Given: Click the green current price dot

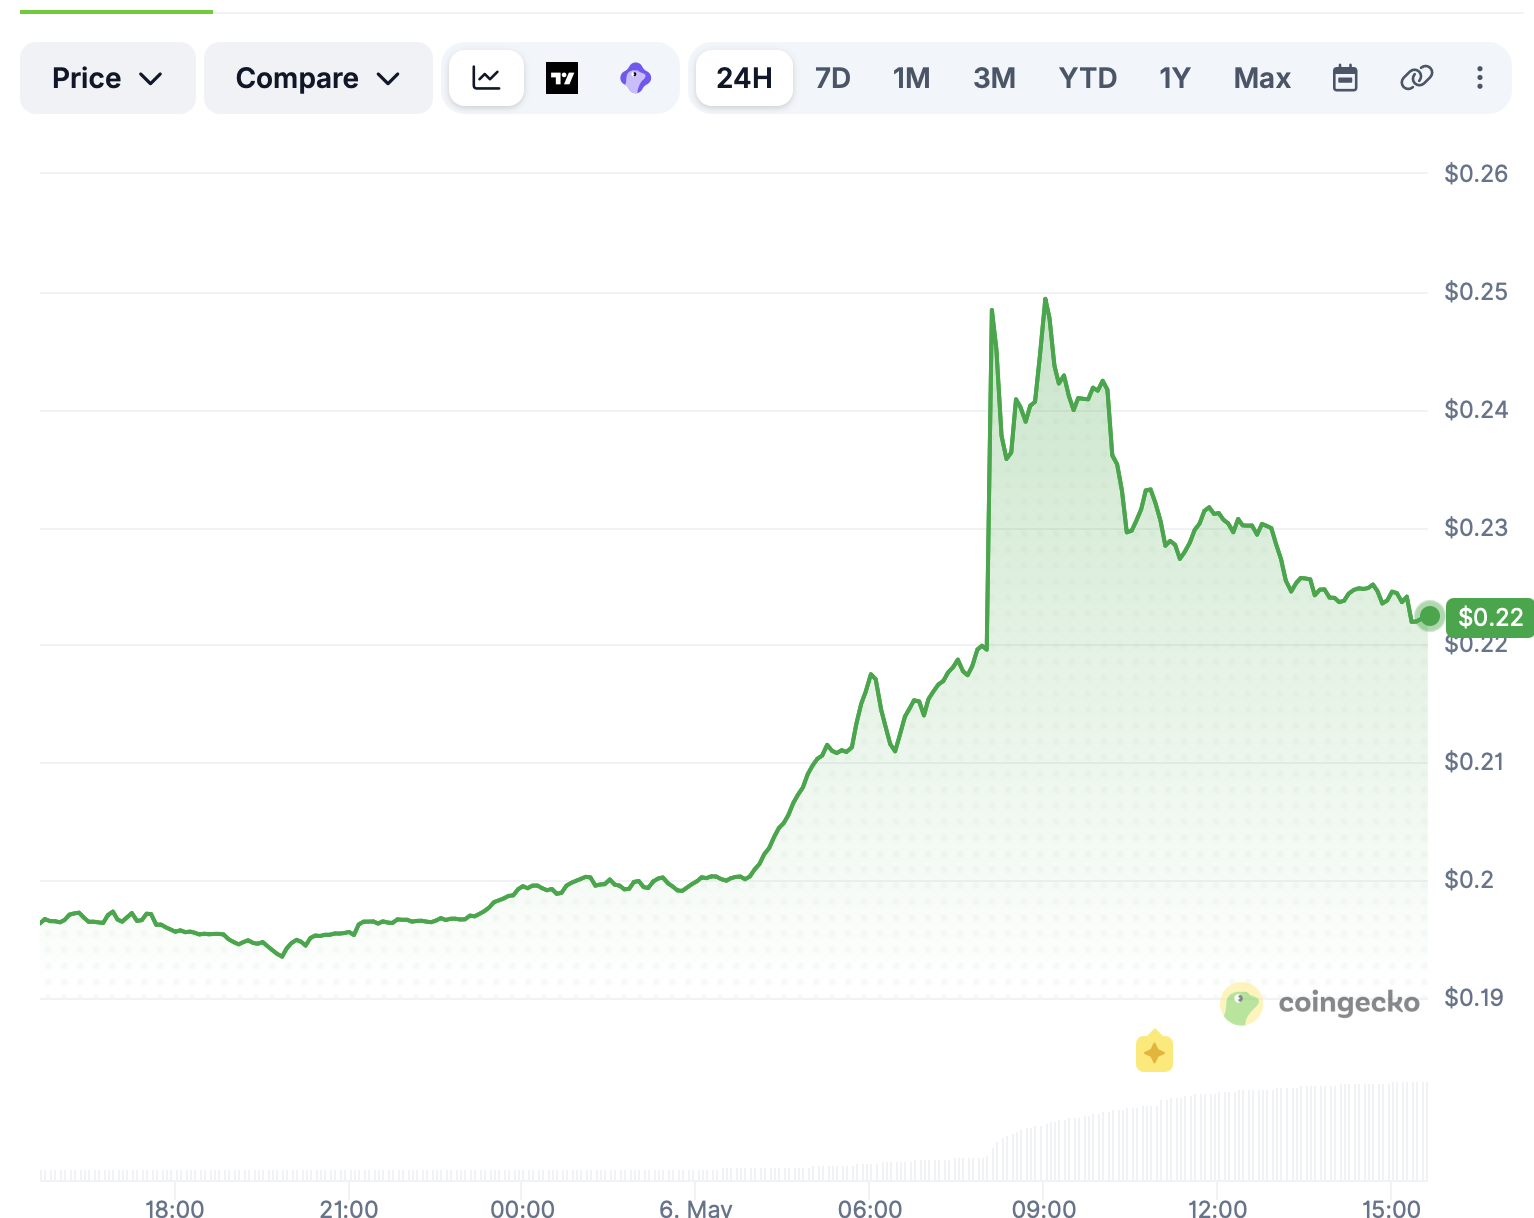Looking at the screenshot, I should click(x=1430, y=616).
